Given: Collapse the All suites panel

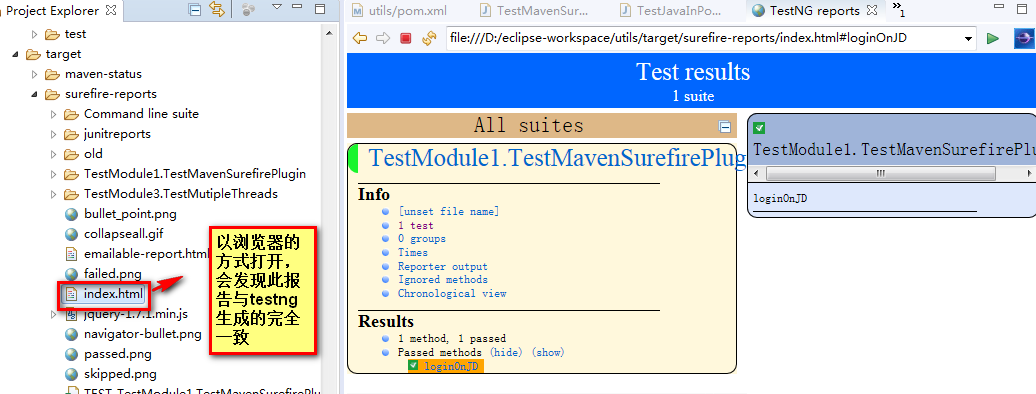Looking at the screenshot, I should (x=725, y=127).
